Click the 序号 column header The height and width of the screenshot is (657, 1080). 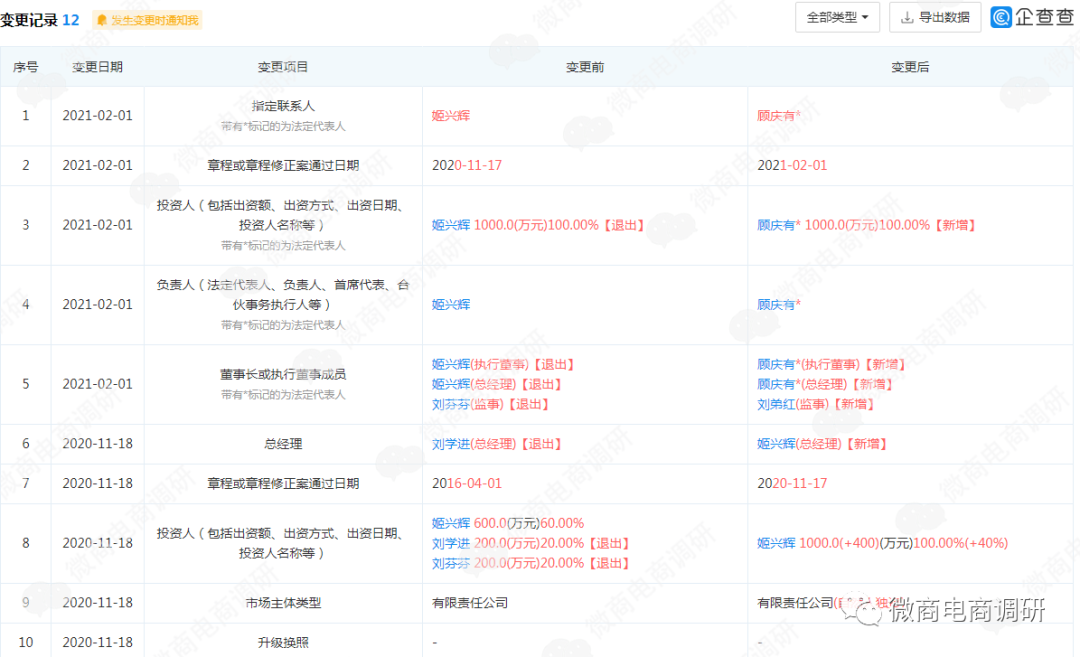(25, 67)
